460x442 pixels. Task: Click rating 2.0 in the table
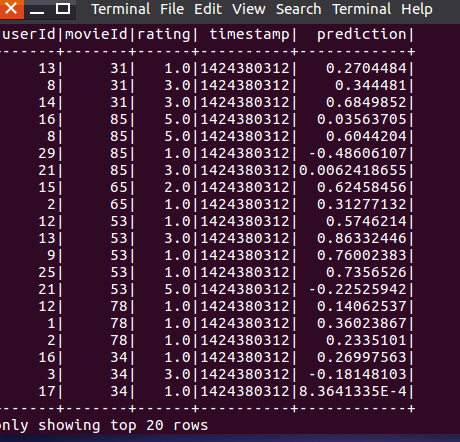pos(177,188)
